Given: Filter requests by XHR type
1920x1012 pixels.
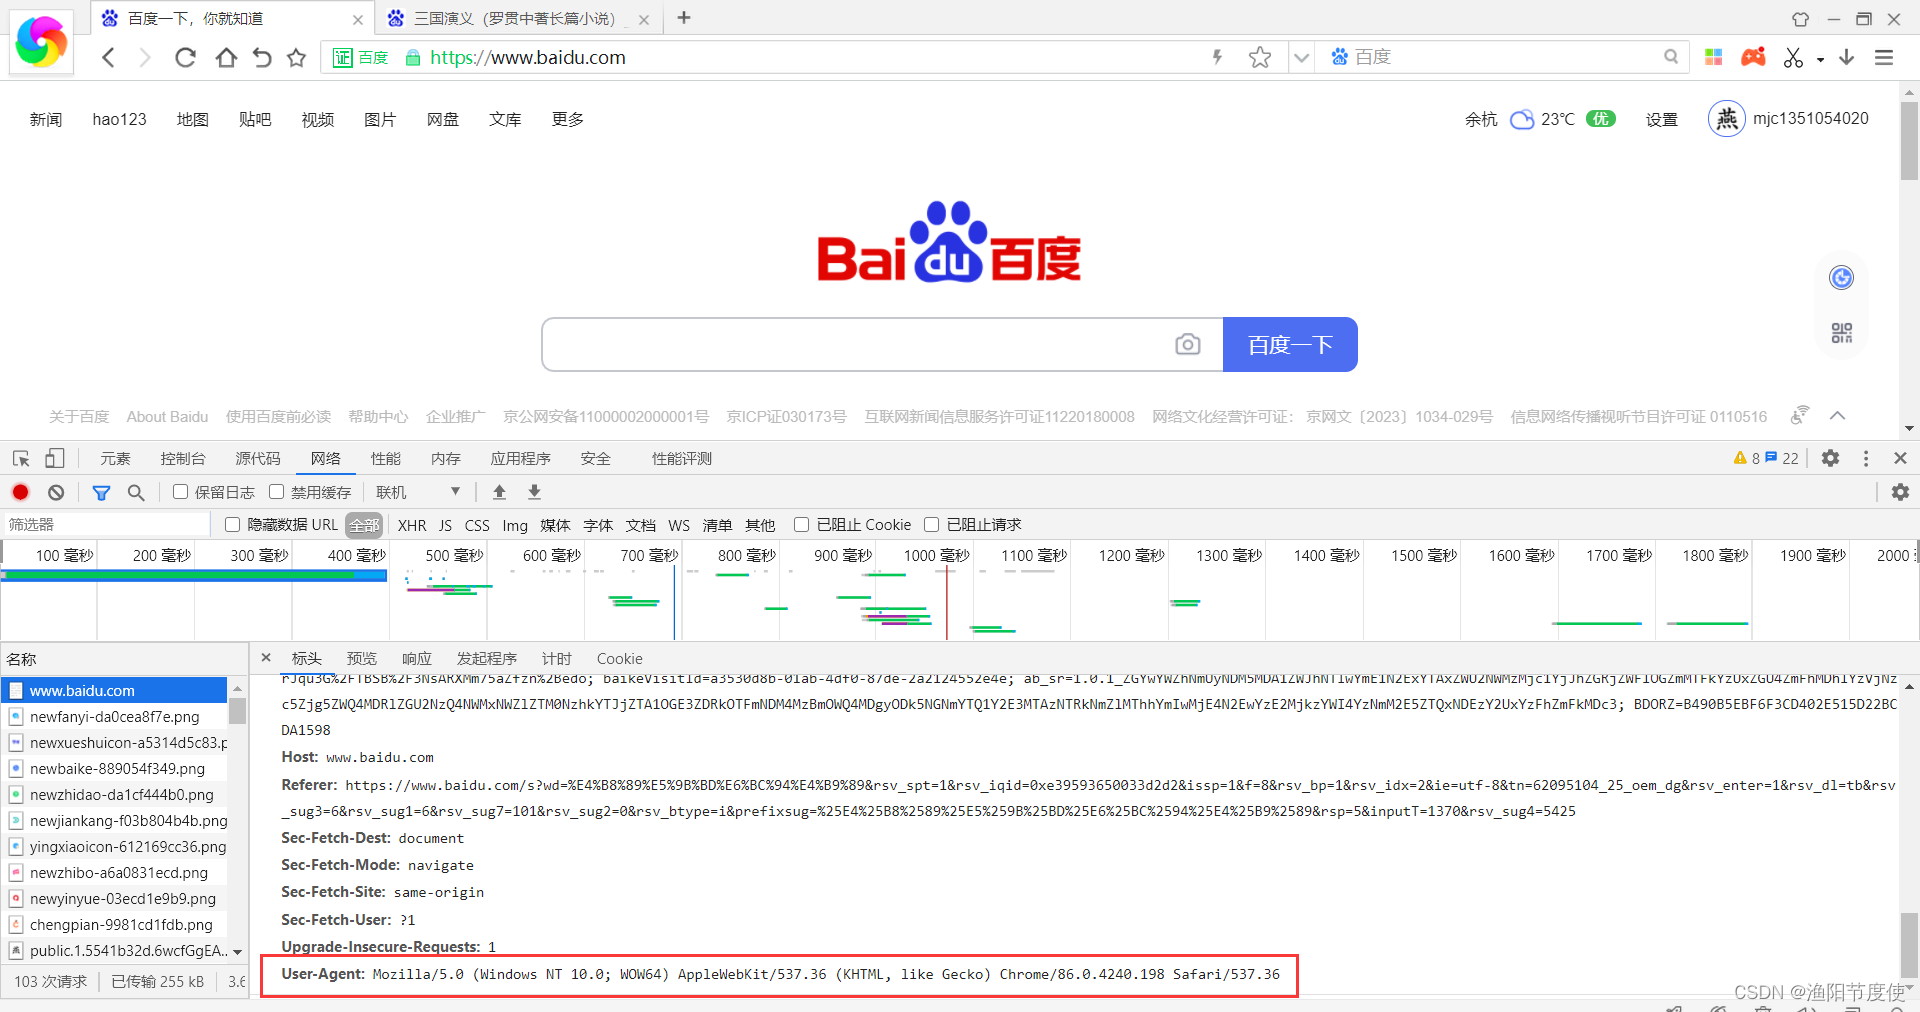Looking at the screenshot, I should [412, 525].
